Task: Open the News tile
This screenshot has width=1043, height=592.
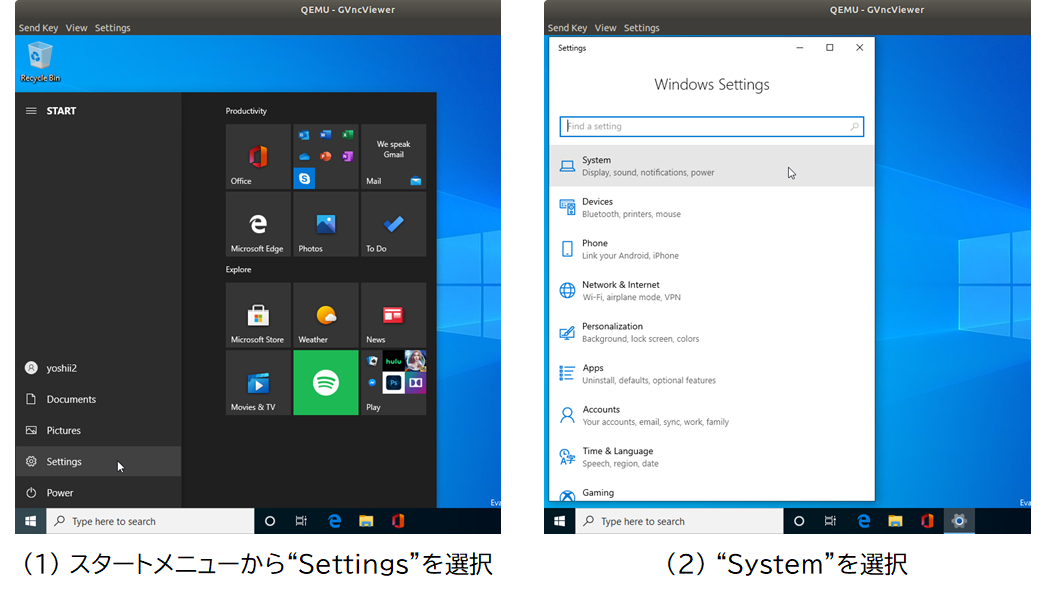Action: click(392, 314)
